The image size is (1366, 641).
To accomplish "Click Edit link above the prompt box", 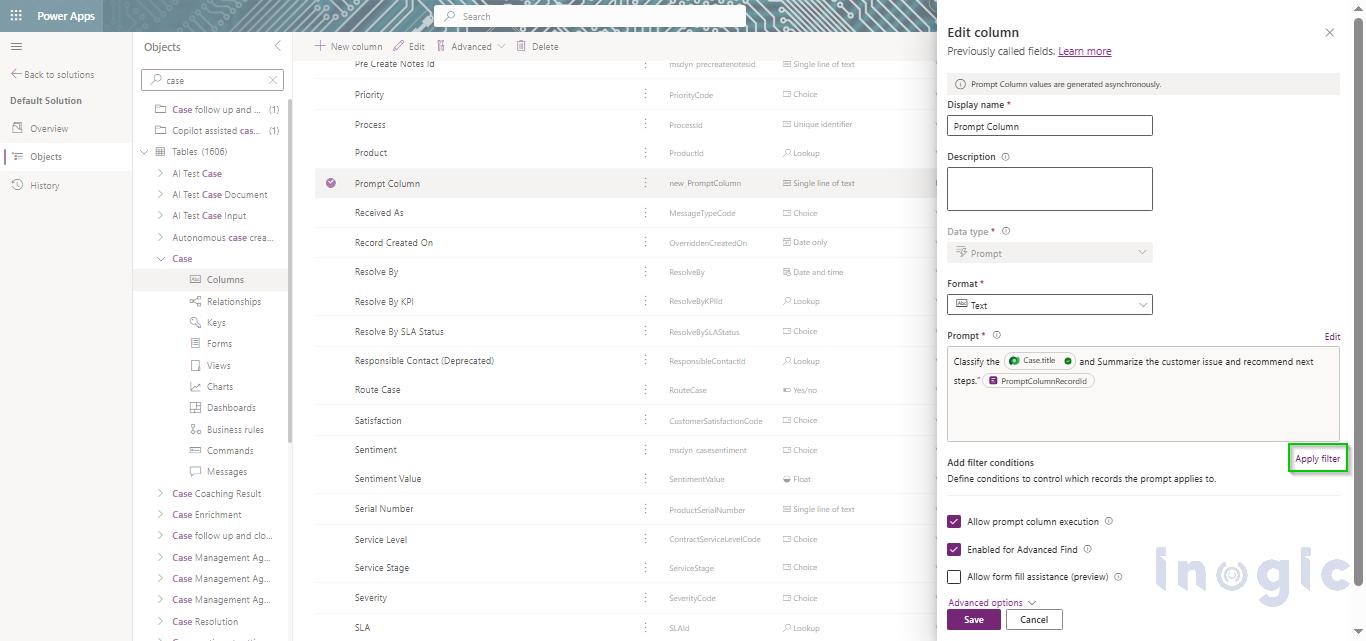I will point(1332,337).
